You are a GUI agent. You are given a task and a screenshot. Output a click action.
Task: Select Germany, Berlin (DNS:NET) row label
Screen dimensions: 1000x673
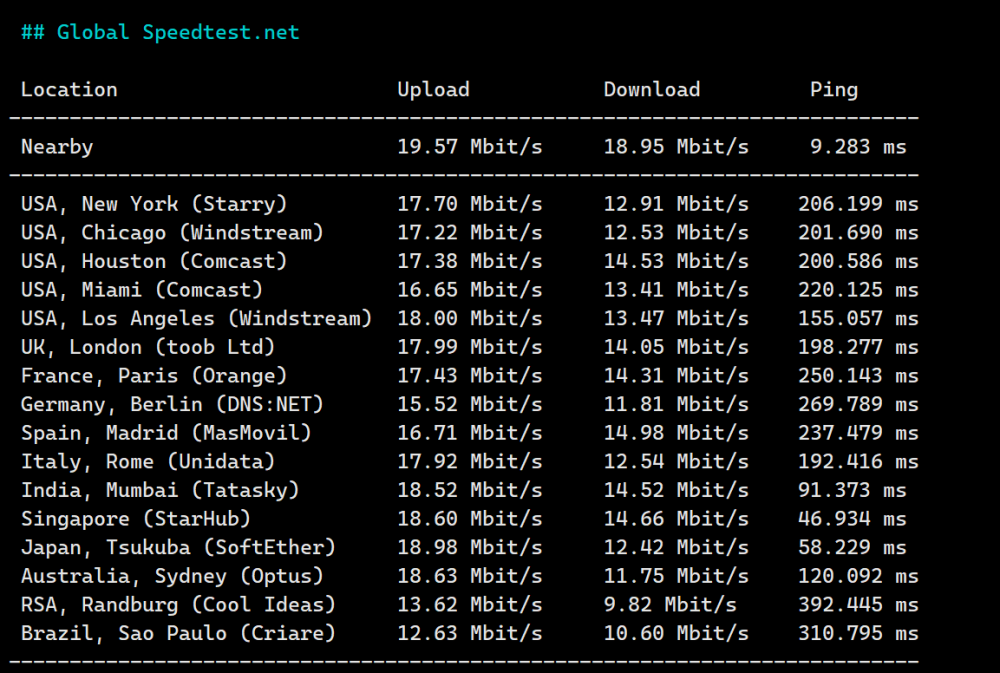coord(172,405)
